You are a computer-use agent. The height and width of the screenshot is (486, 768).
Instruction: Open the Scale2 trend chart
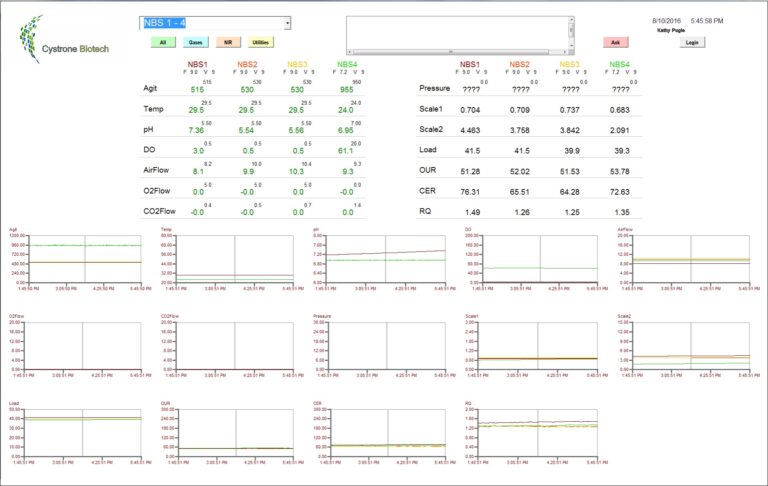[689, 345]
